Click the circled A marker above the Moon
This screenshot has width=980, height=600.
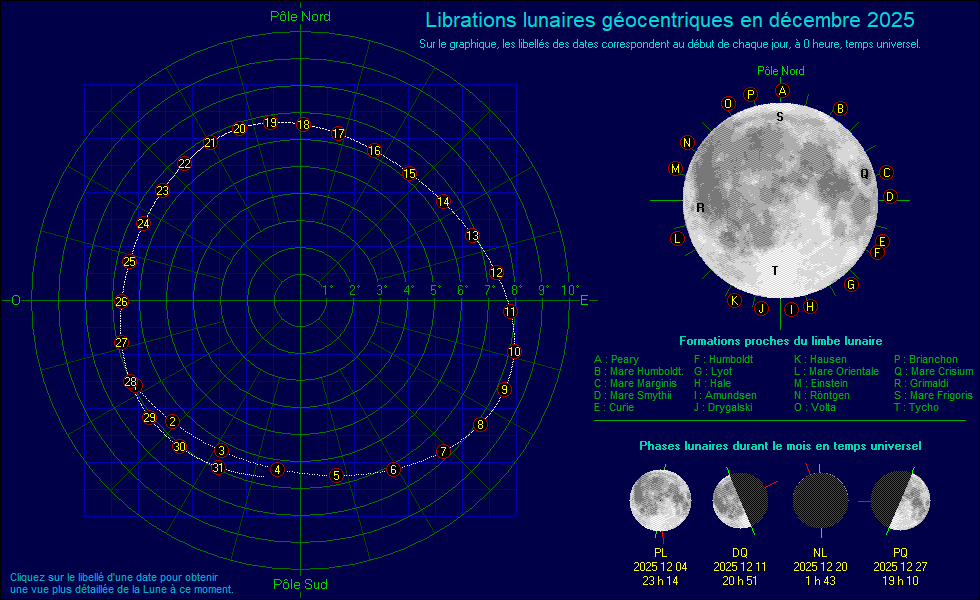click(x=783, y=90)
